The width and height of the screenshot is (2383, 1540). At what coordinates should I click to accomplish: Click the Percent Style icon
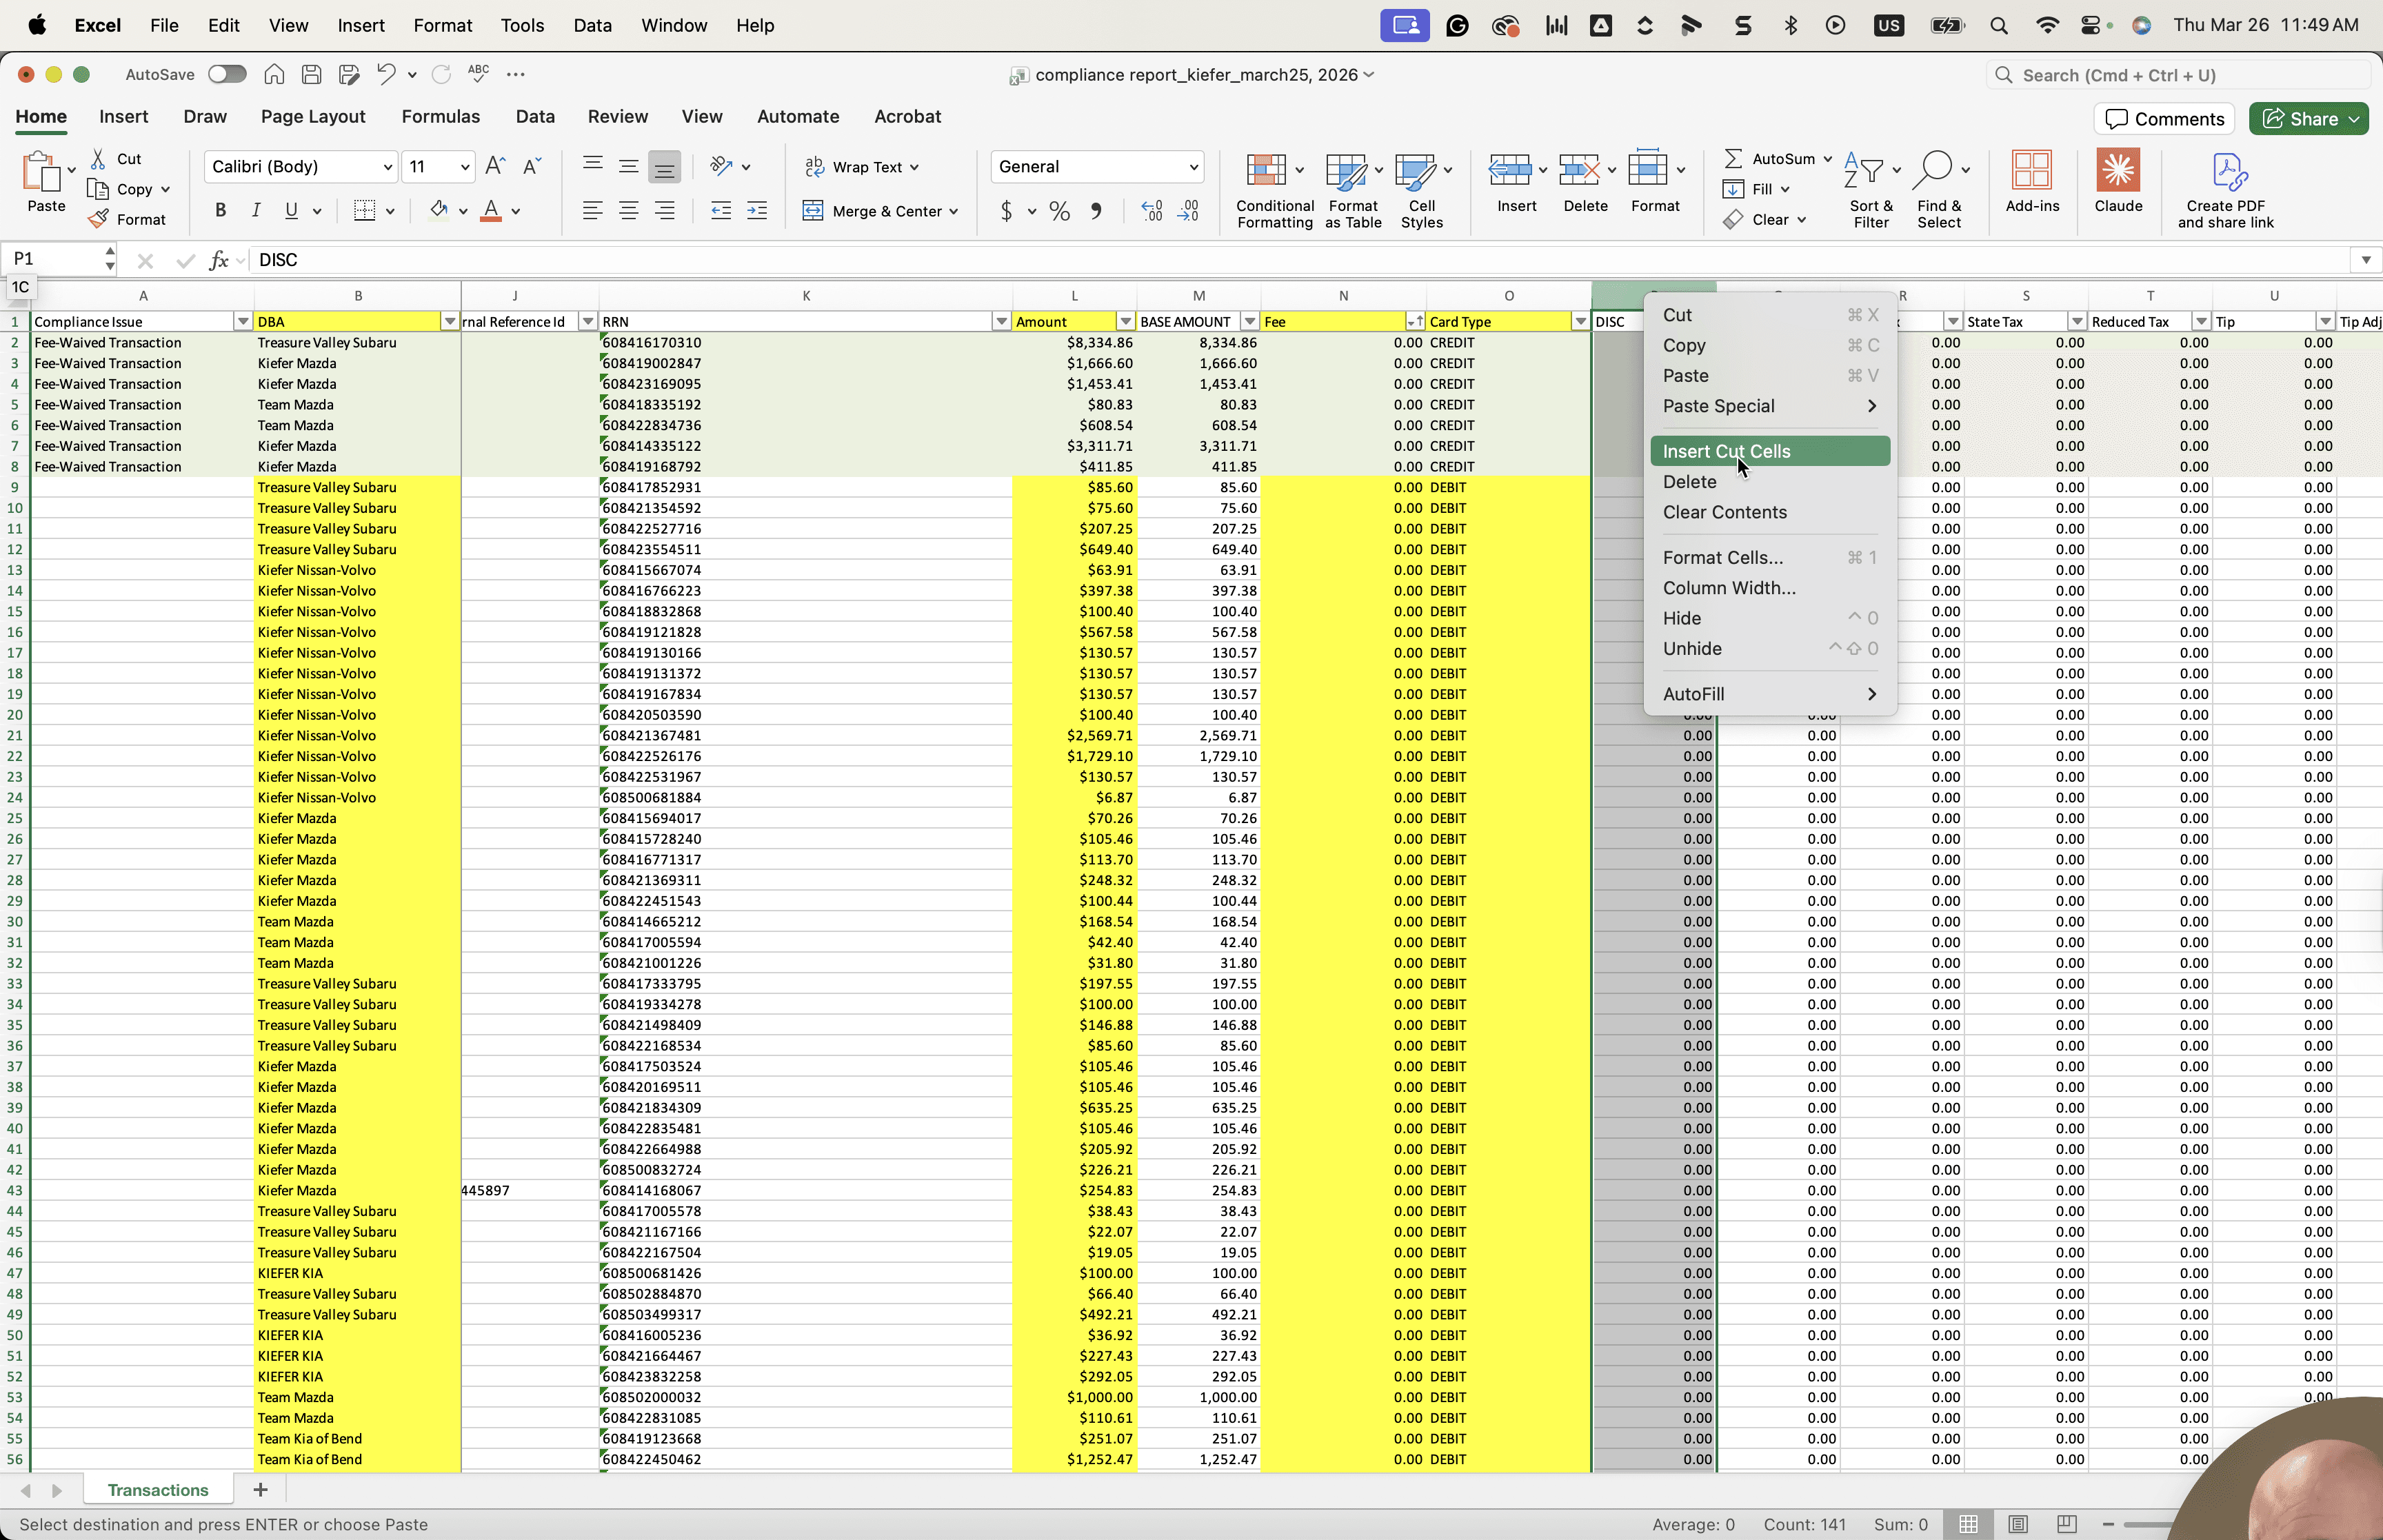click(x=1060, y=211)
